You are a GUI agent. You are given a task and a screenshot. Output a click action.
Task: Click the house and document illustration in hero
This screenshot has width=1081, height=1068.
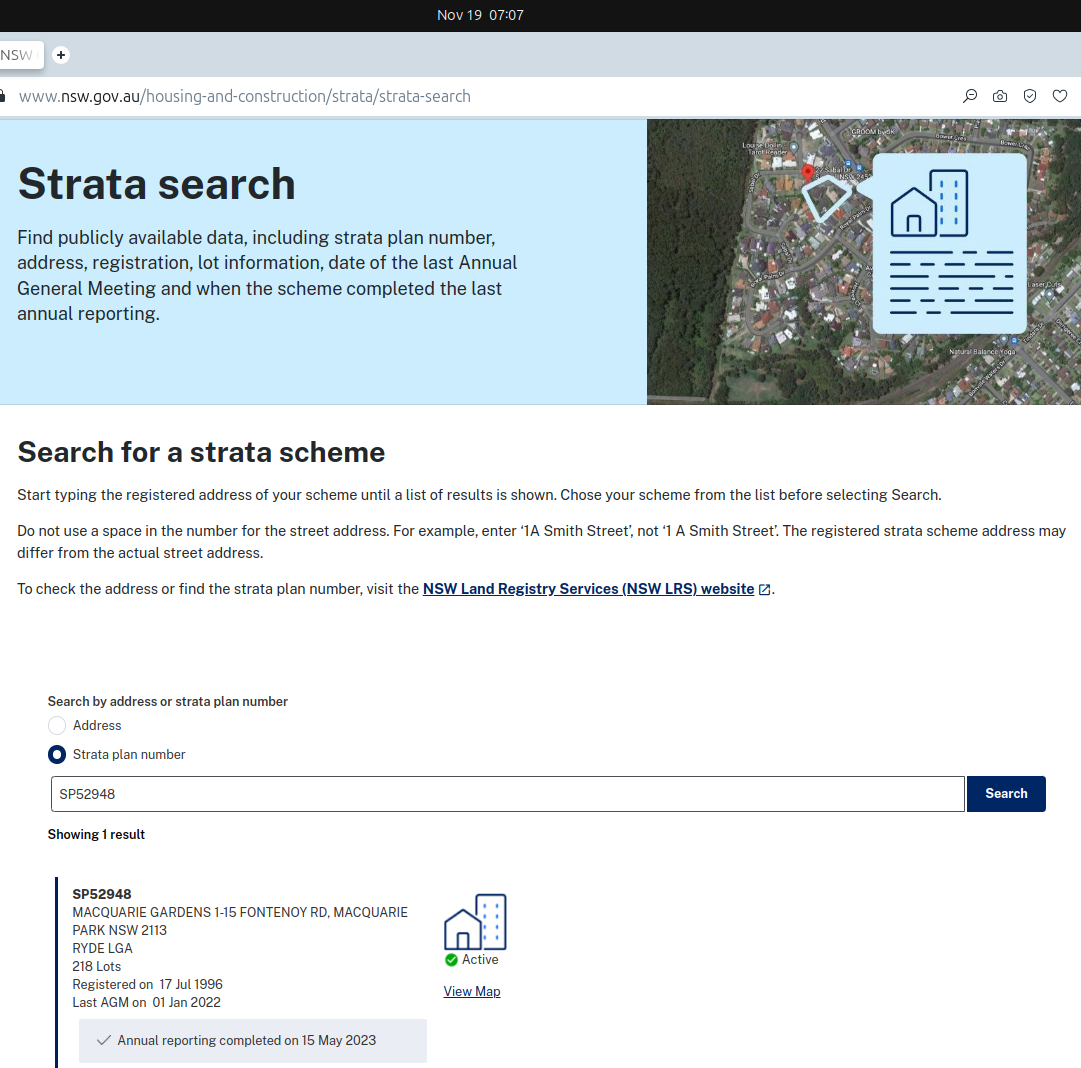click(x=950, y=243)
